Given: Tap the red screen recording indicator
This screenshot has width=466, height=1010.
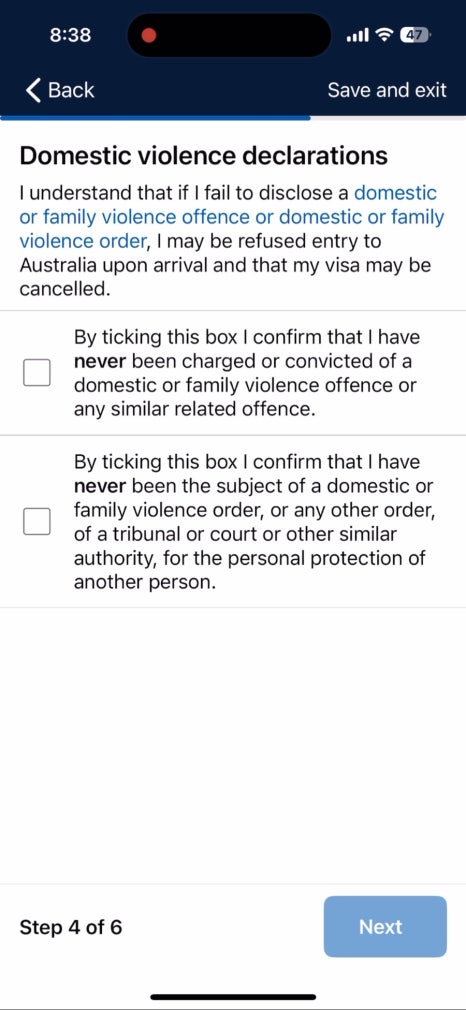Looking at the screenshot, I should 150,35.
